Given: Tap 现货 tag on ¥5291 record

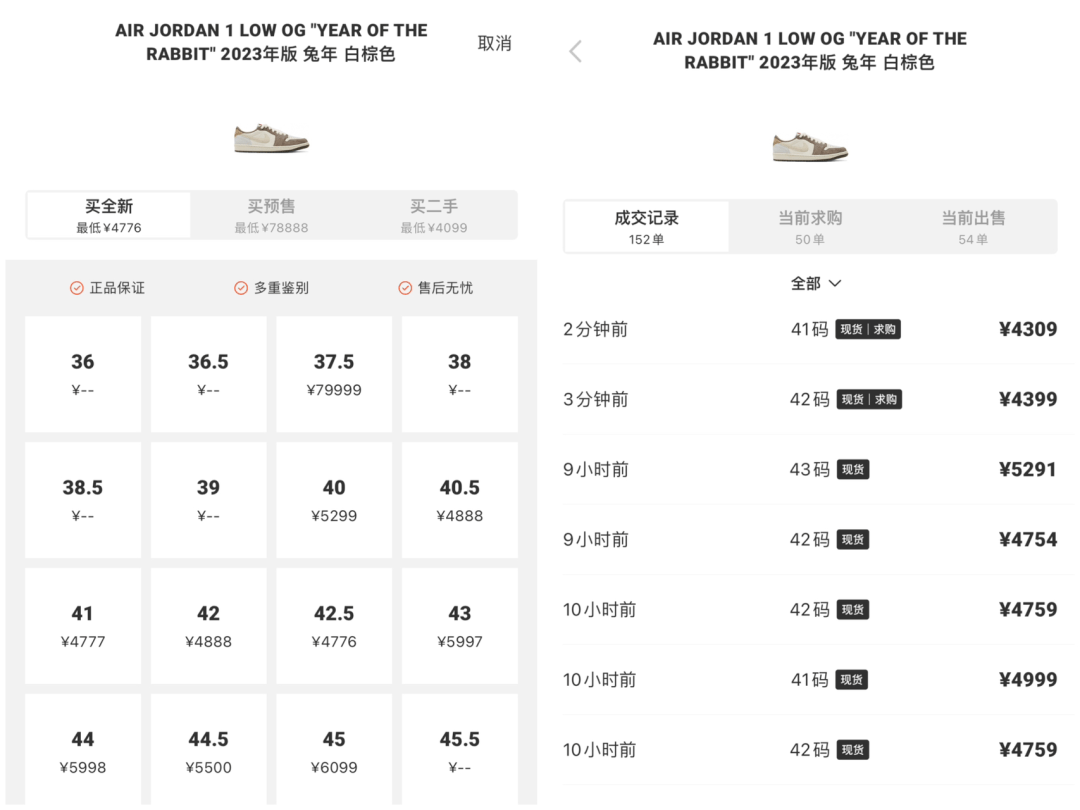Looking at the screenshot, I should click(853, 470).
